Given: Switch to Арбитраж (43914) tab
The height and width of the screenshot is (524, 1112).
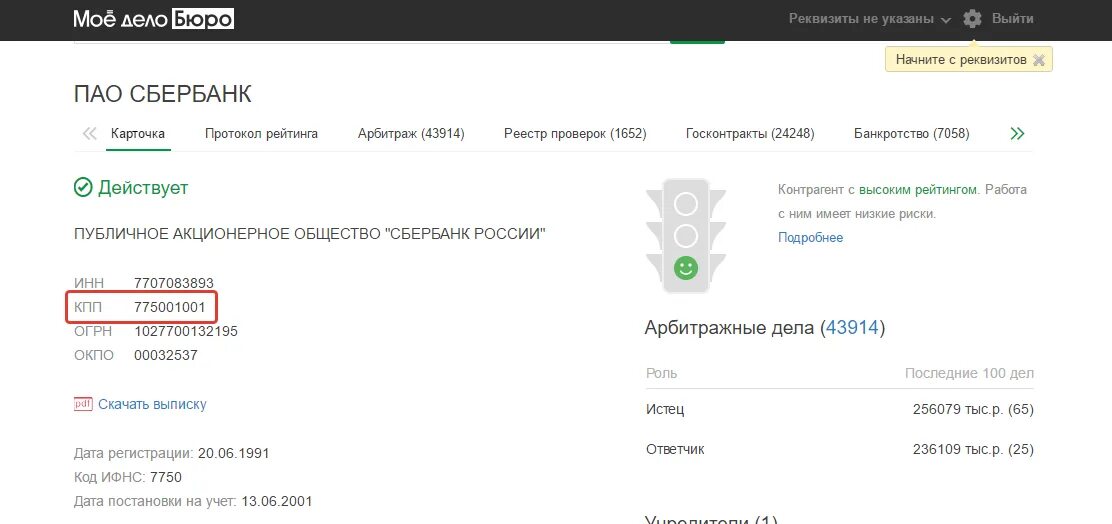Looking at the screenshot, I should coord(411,133).
